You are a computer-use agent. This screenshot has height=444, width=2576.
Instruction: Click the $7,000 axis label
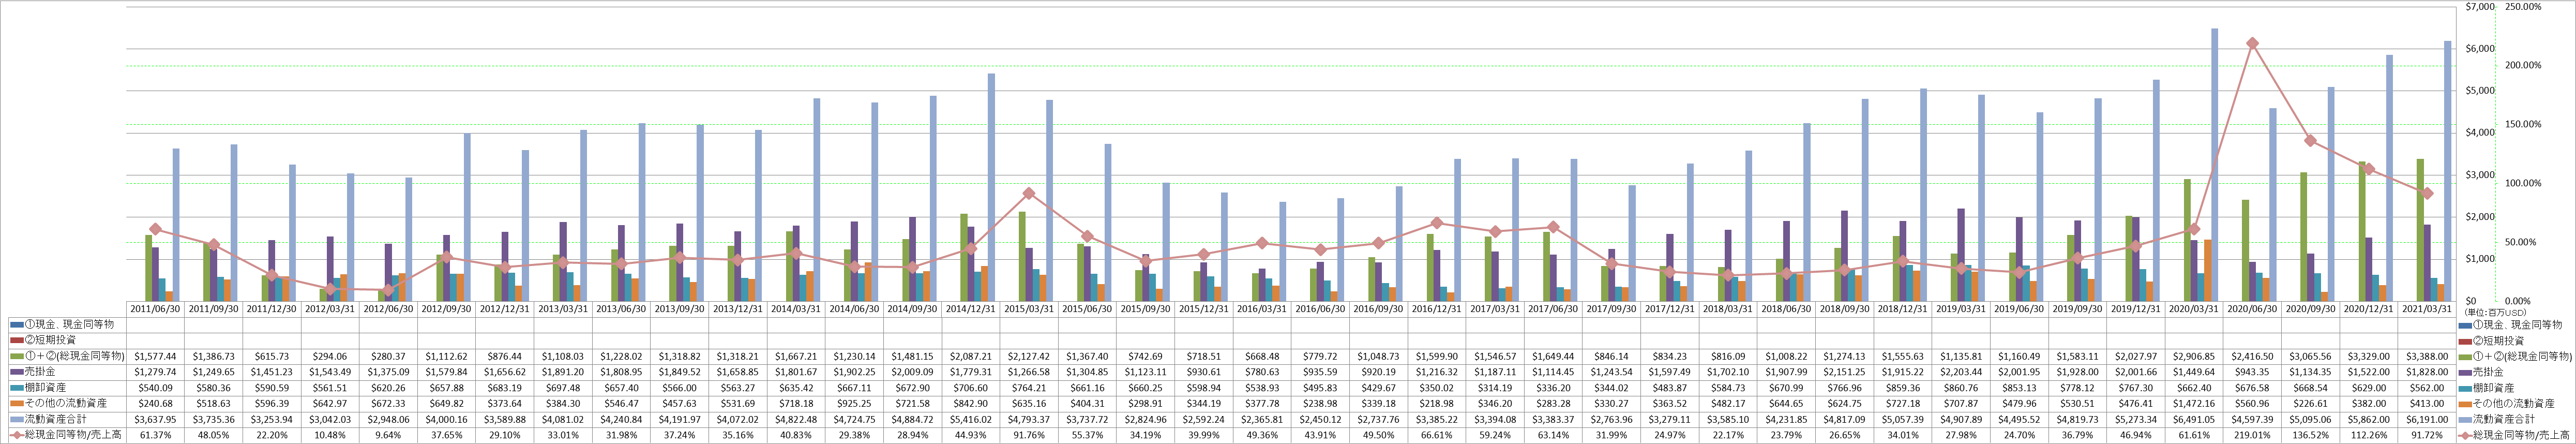pos(2480,7)
